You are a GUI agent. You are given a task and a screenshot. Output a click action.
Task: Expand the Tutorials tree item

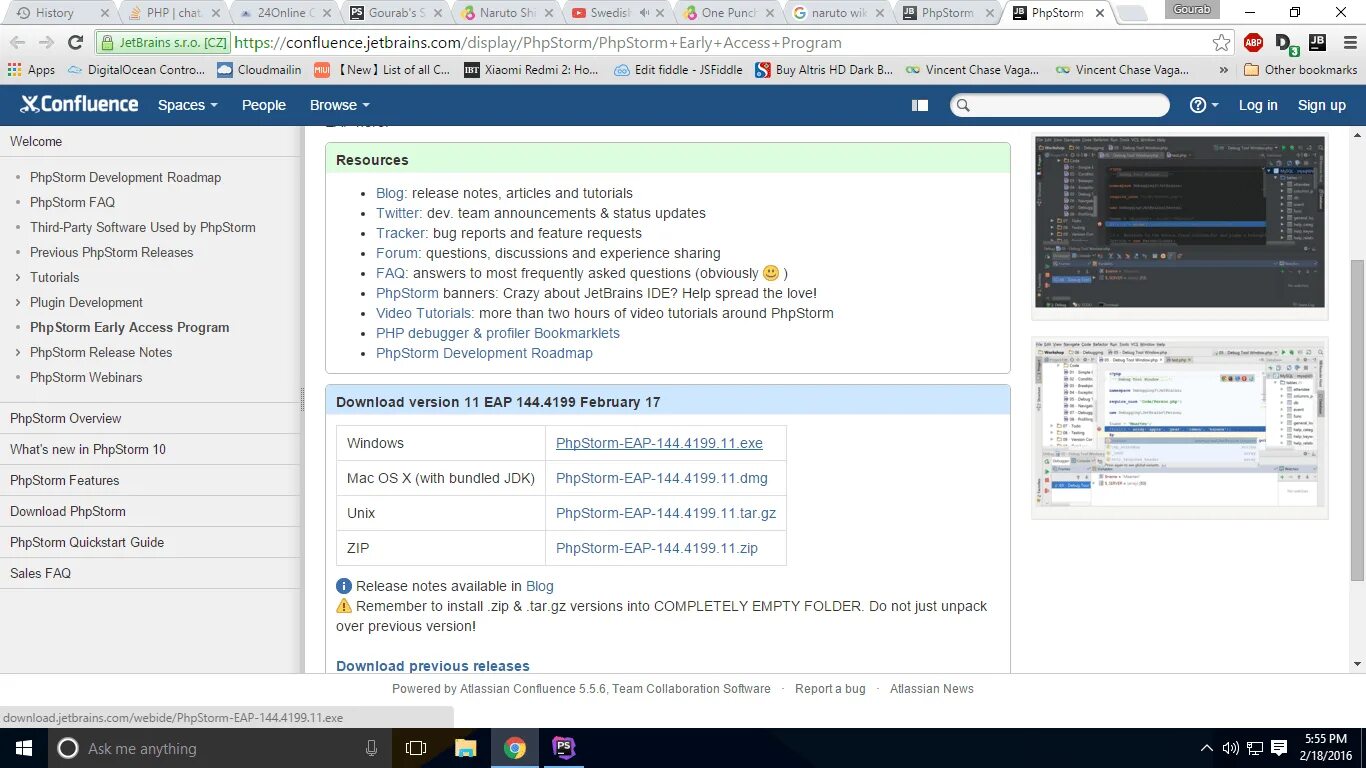18,277
